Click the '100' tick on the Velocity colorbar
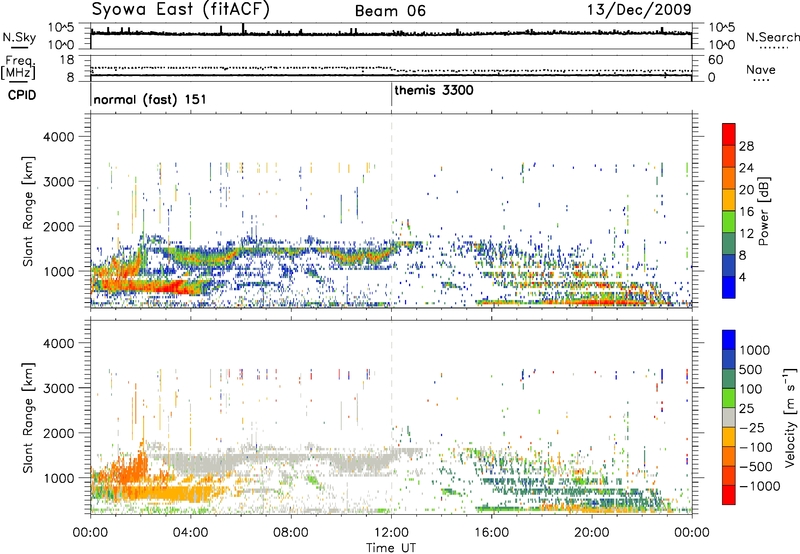Image resolution: width=800 pixels, height=554 pixels. tap(751, 389)
